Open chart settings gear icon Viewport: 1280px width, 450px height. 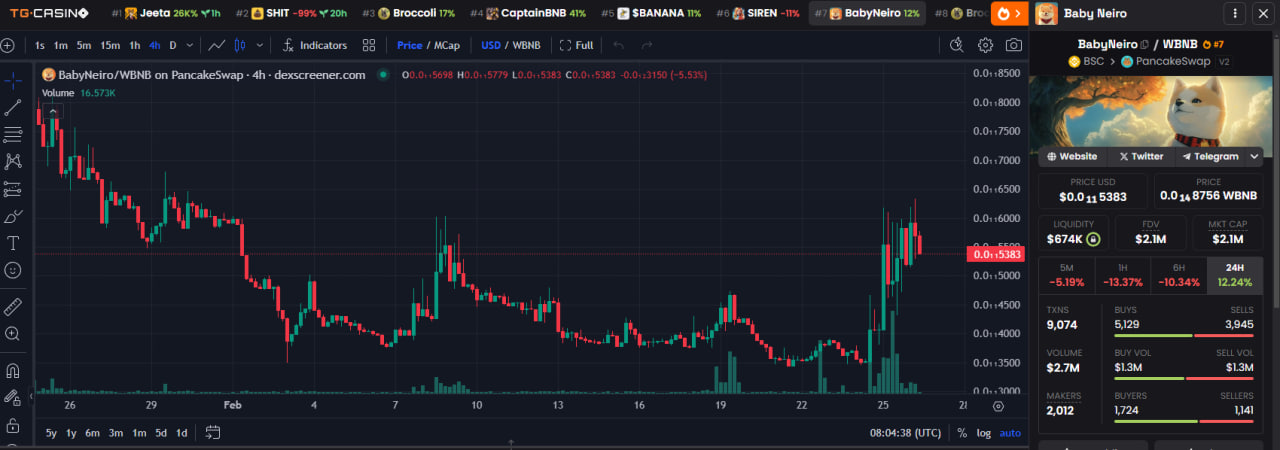click(x=985, y=45)
